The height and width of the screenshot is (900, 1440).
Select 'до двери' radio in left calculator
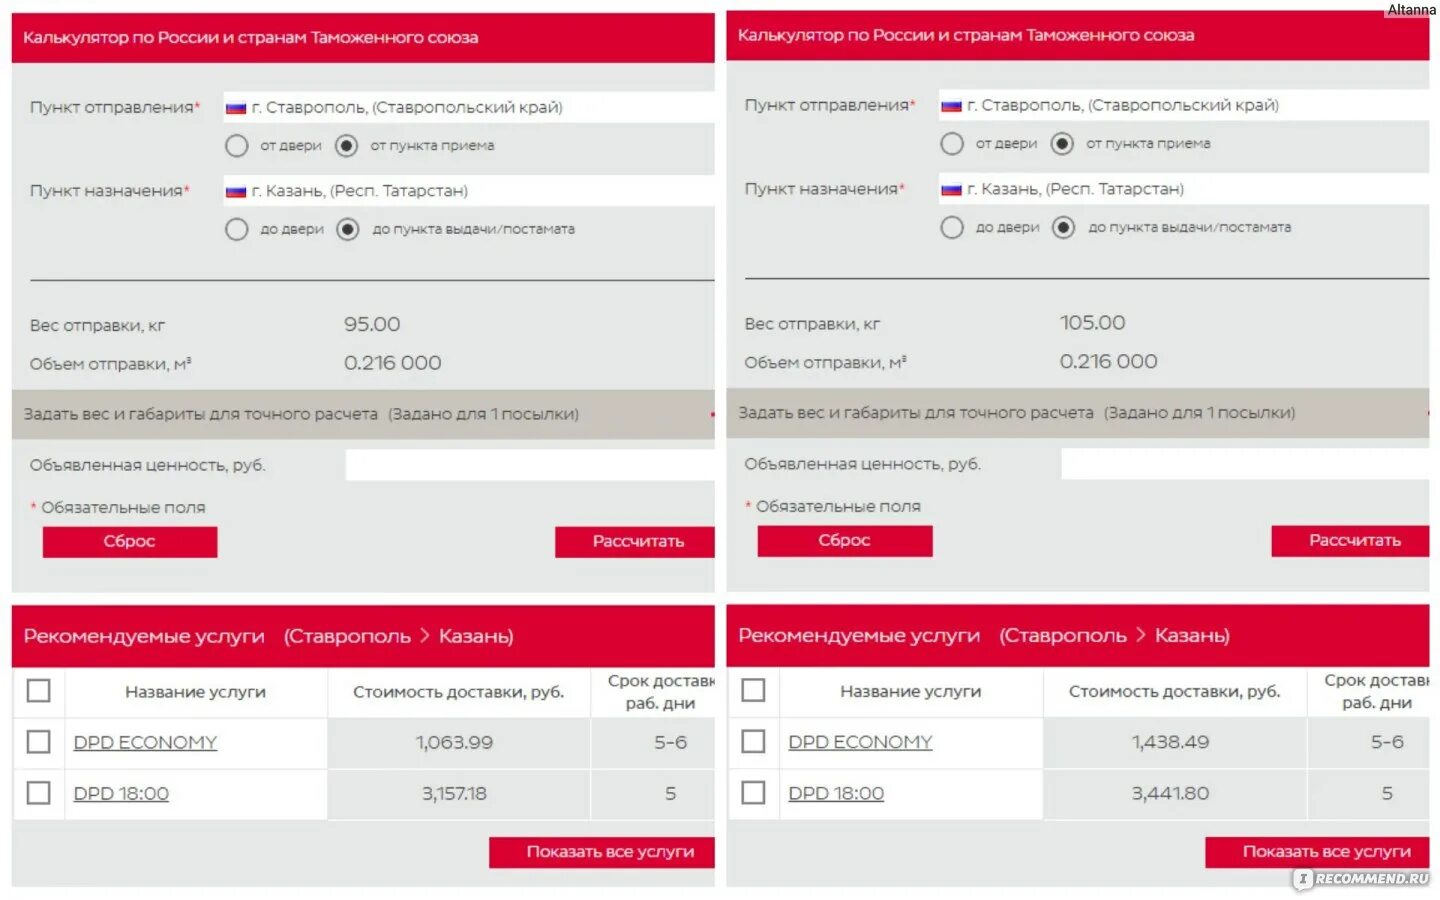[x=237, y=229]
